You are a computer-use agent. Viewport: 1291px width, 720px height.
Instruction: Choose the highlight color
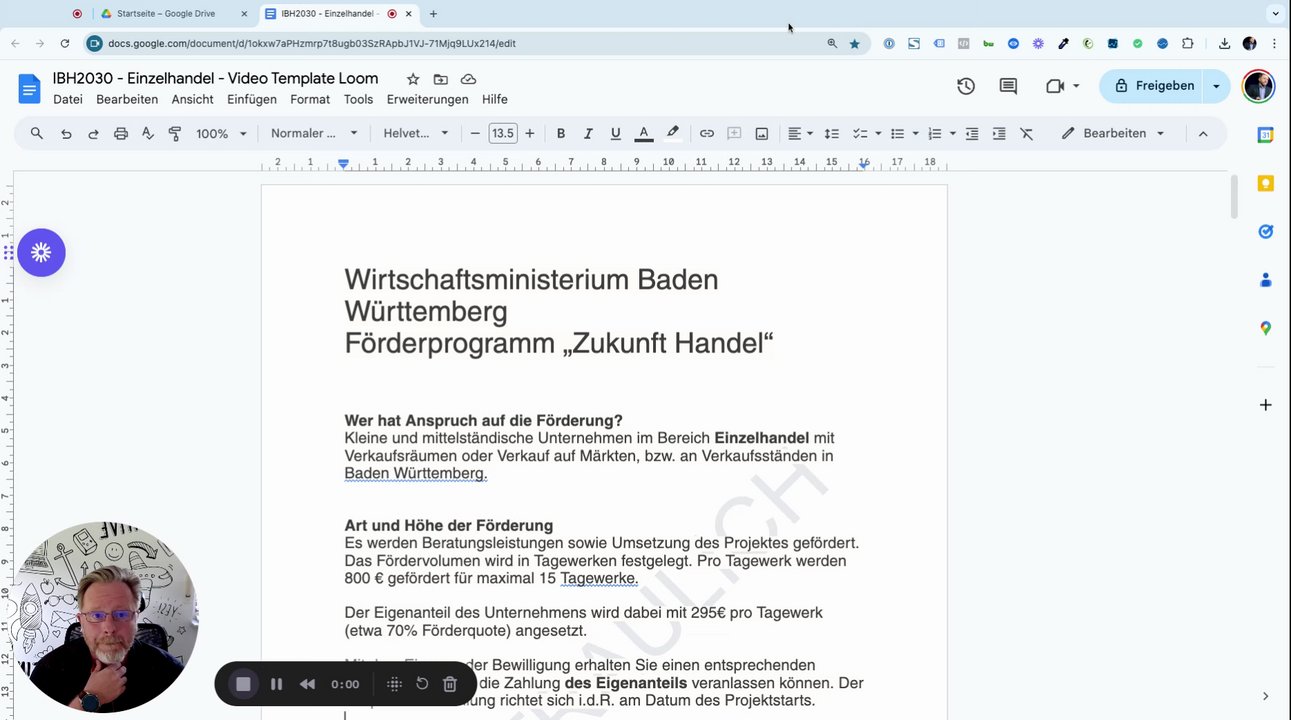(x=672, y=133)
